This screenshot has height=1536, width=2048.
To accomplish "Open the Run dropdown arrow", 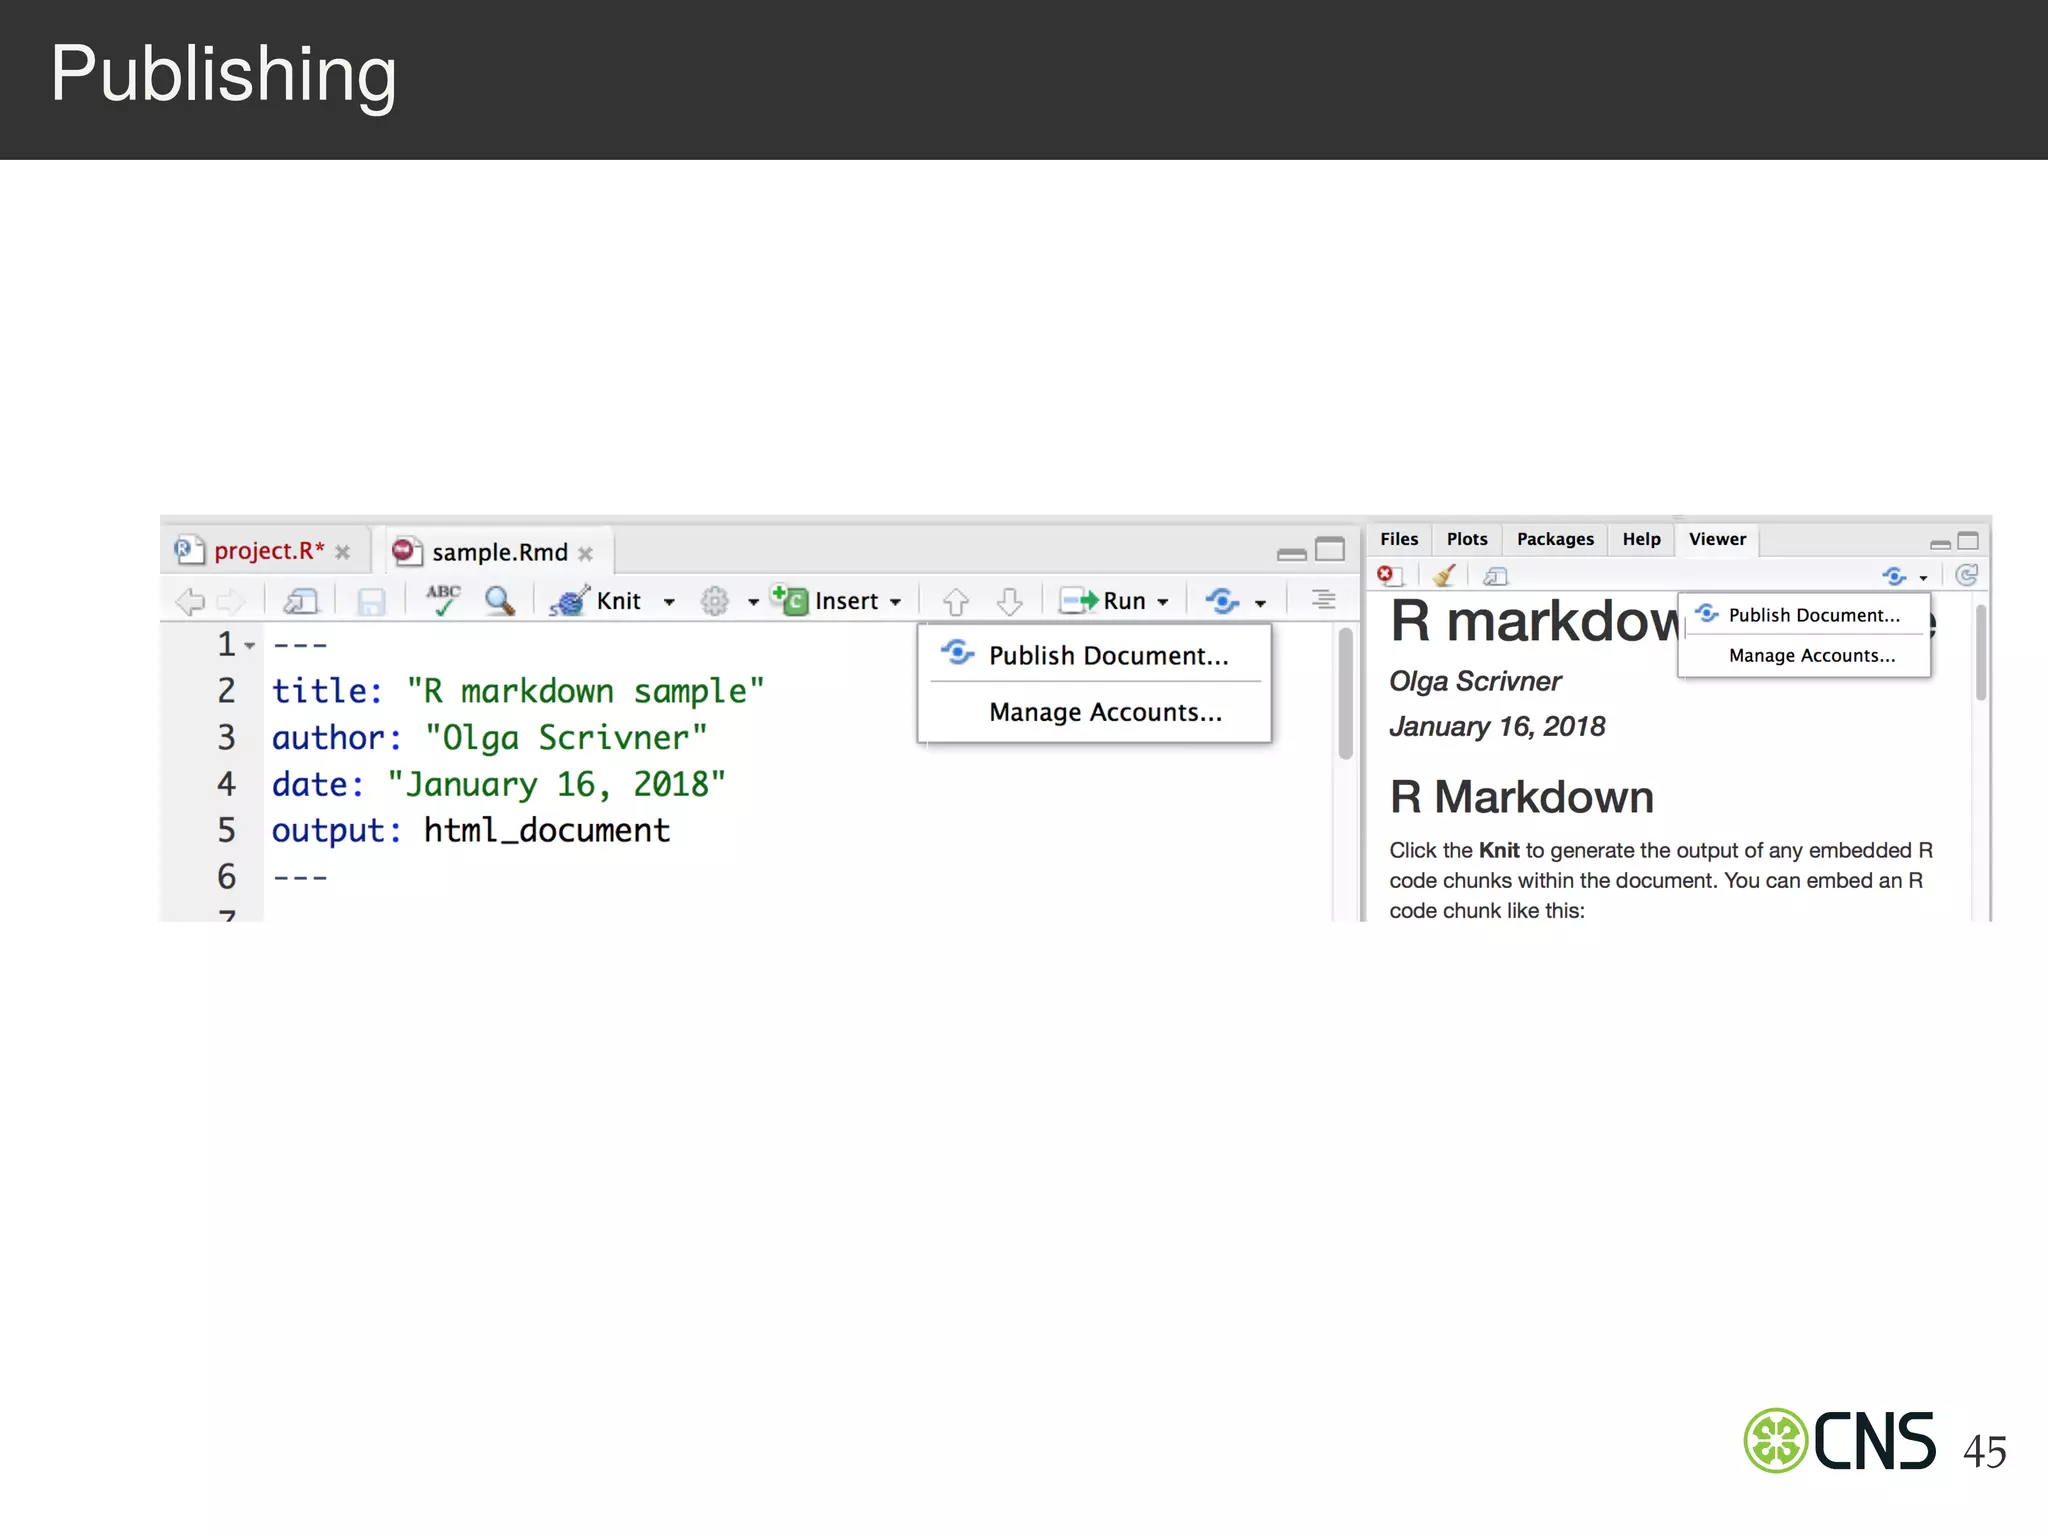I will [1163, 602].
